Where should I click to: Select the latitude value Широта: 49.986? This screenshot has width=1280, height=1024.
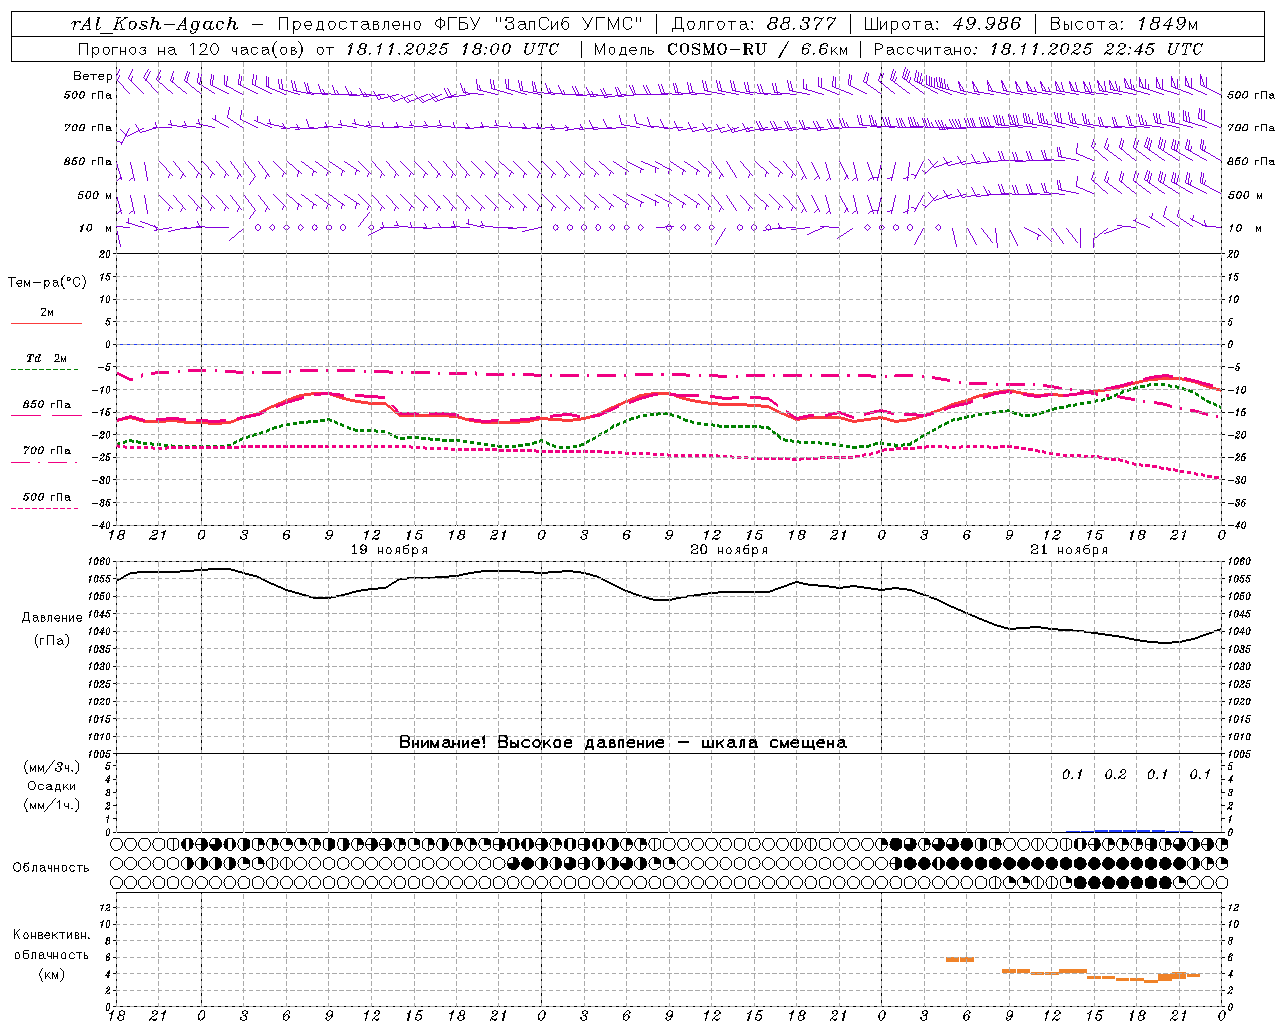click(x=942, y=24)
